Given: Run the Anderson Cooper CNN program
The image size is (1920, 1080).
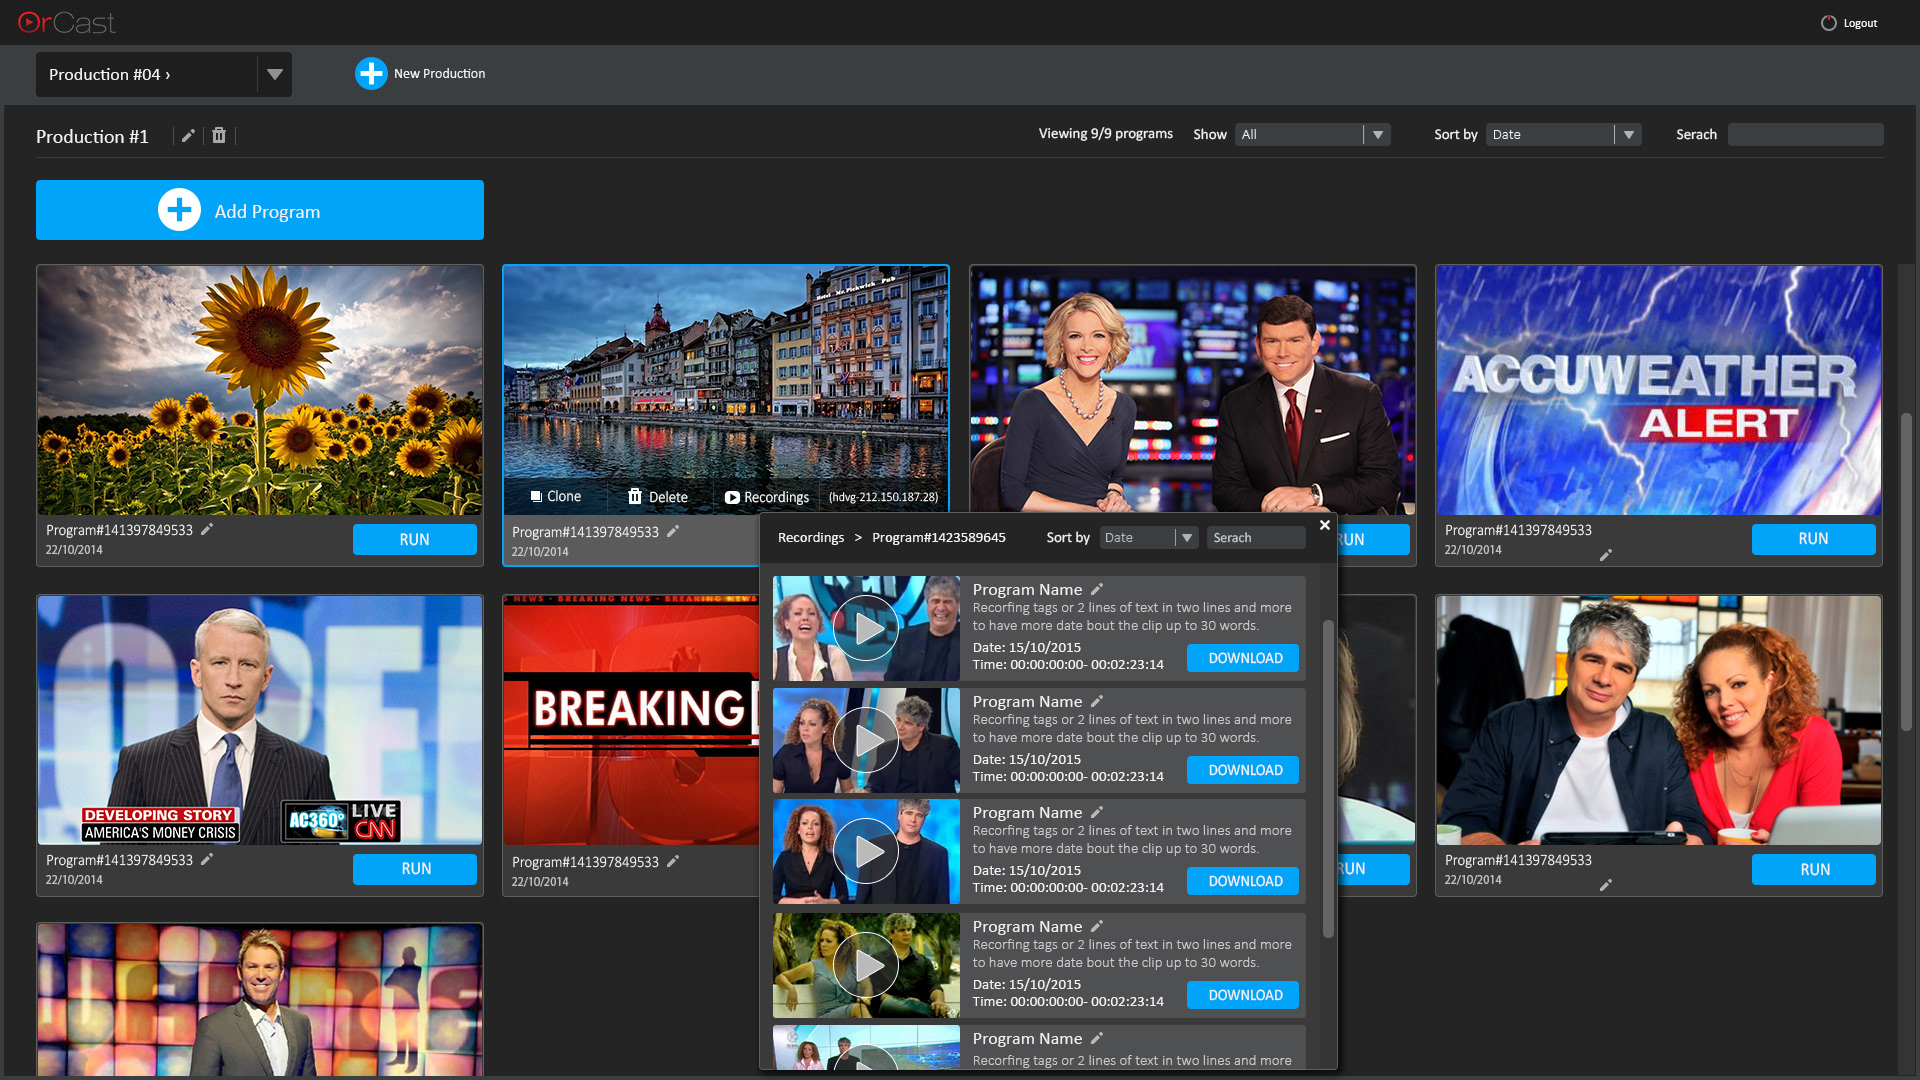Looking at the screenshot, I should 415,869.
